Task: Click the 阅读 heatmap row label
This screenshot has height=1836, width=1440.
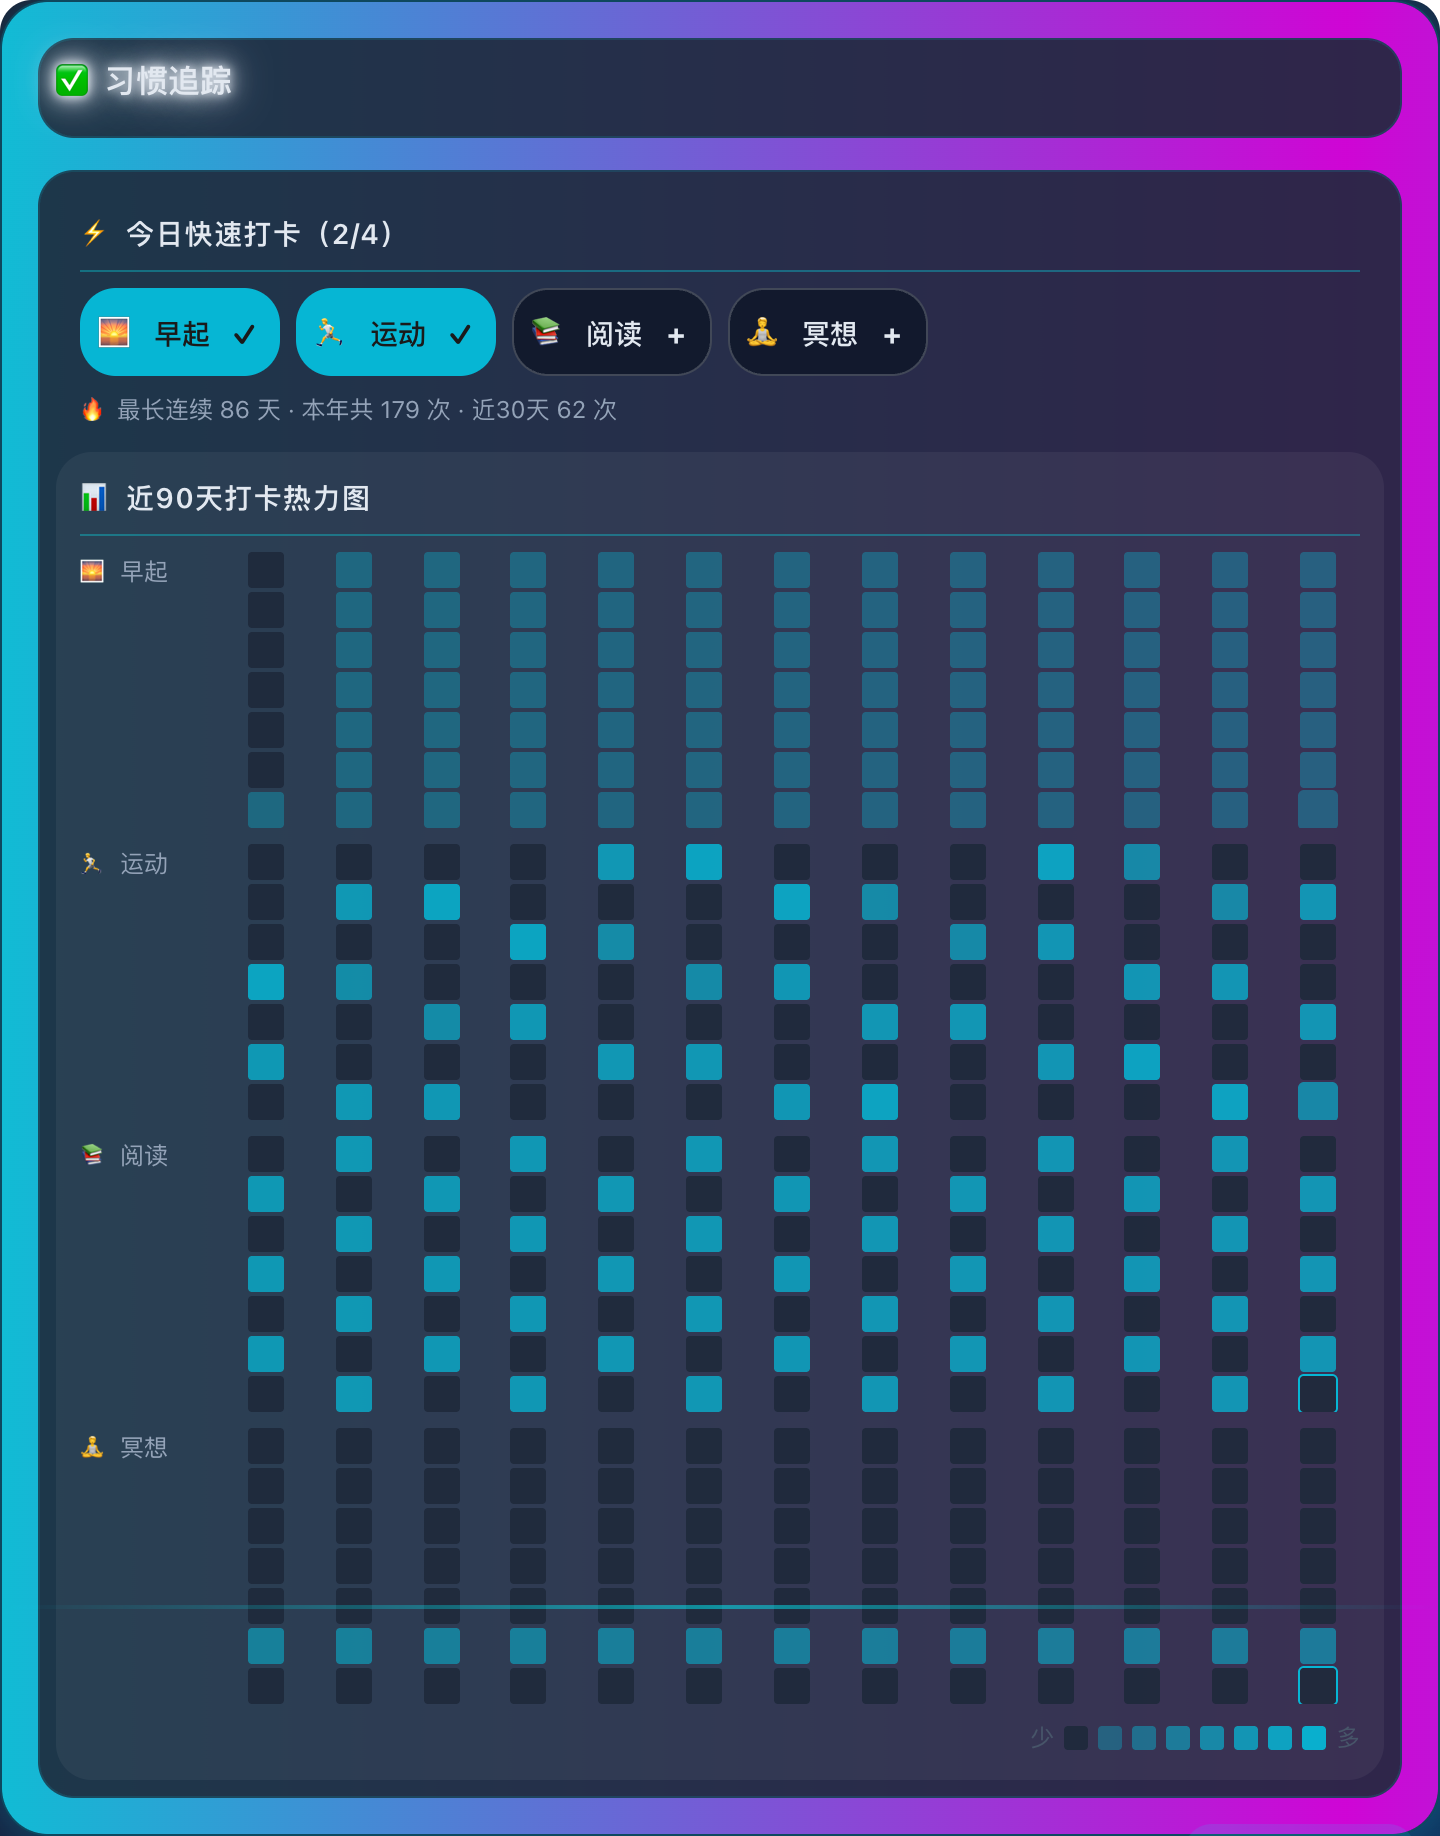Action: click(x=144, y=1155)
